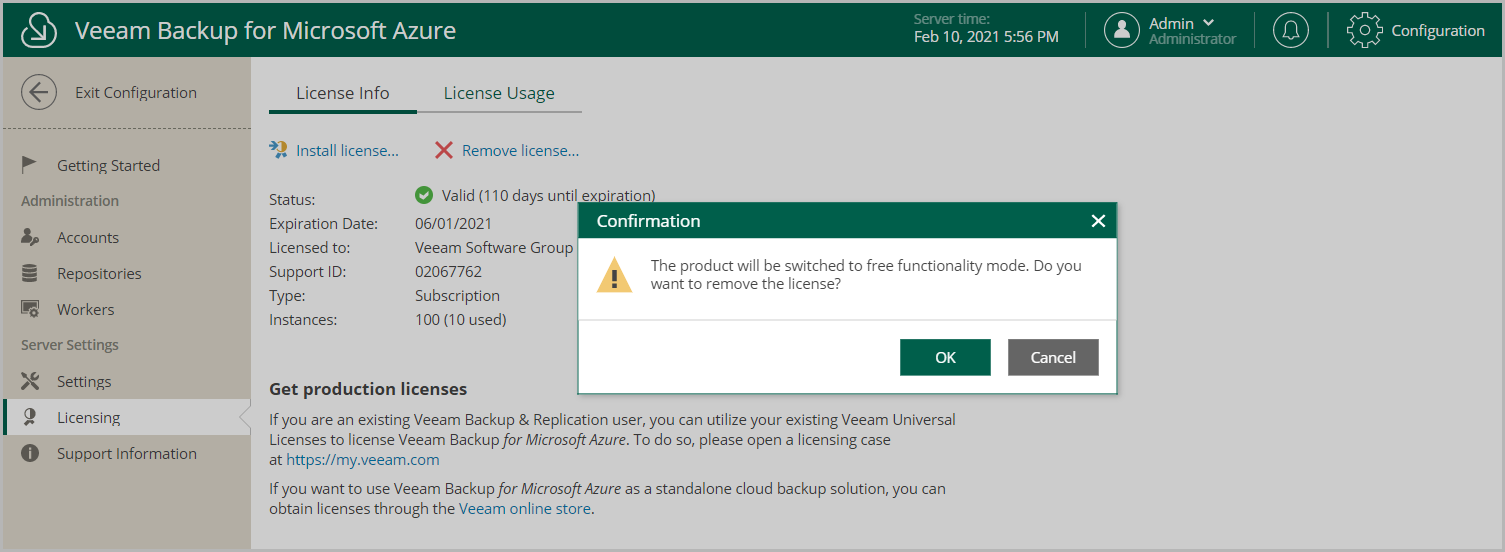
Task: Cancel the license removal dialog
Action: pos(1053,357)
